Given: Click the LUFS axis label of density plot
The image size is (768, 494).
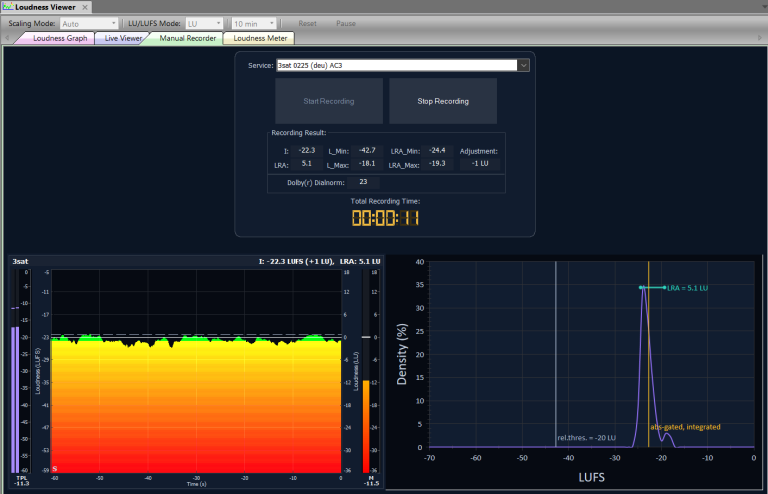Looking at the screenshot, I should click(x=591, y=477).
